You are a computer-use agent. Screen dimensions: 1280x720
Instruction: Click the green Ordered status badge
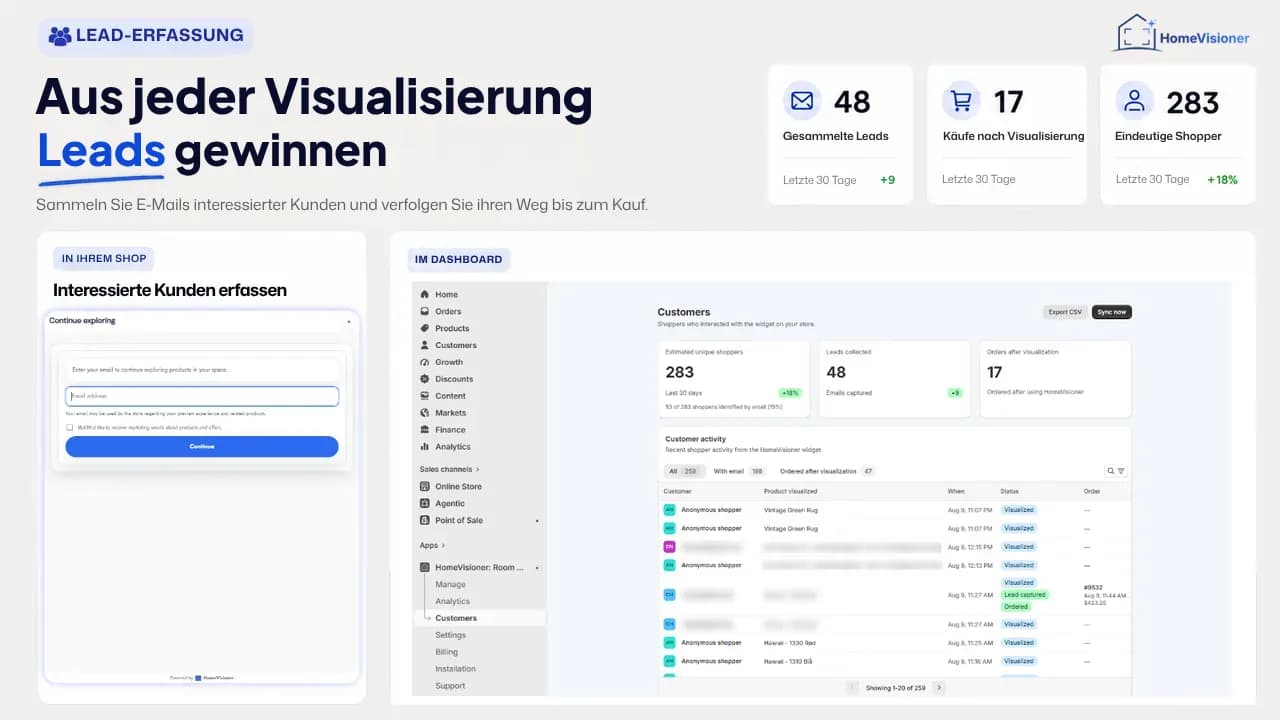point(1016,607)
